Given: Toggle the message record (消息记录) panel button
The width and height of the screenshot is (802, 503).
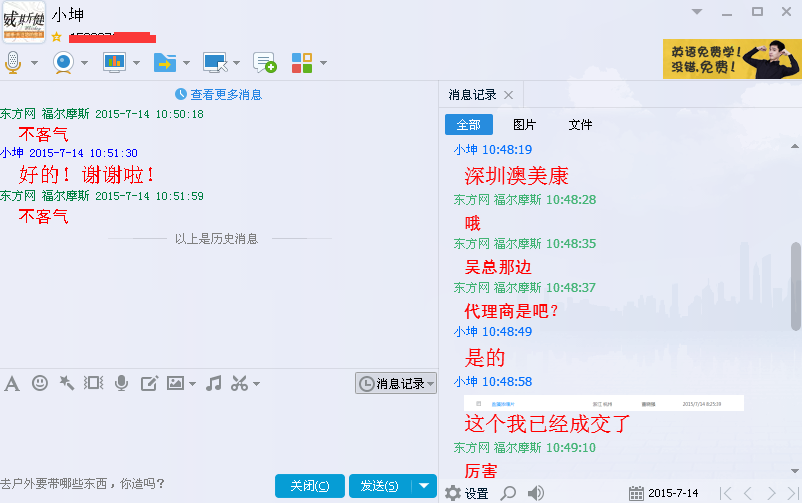Looking at the screenshot, I should point(396,383).
